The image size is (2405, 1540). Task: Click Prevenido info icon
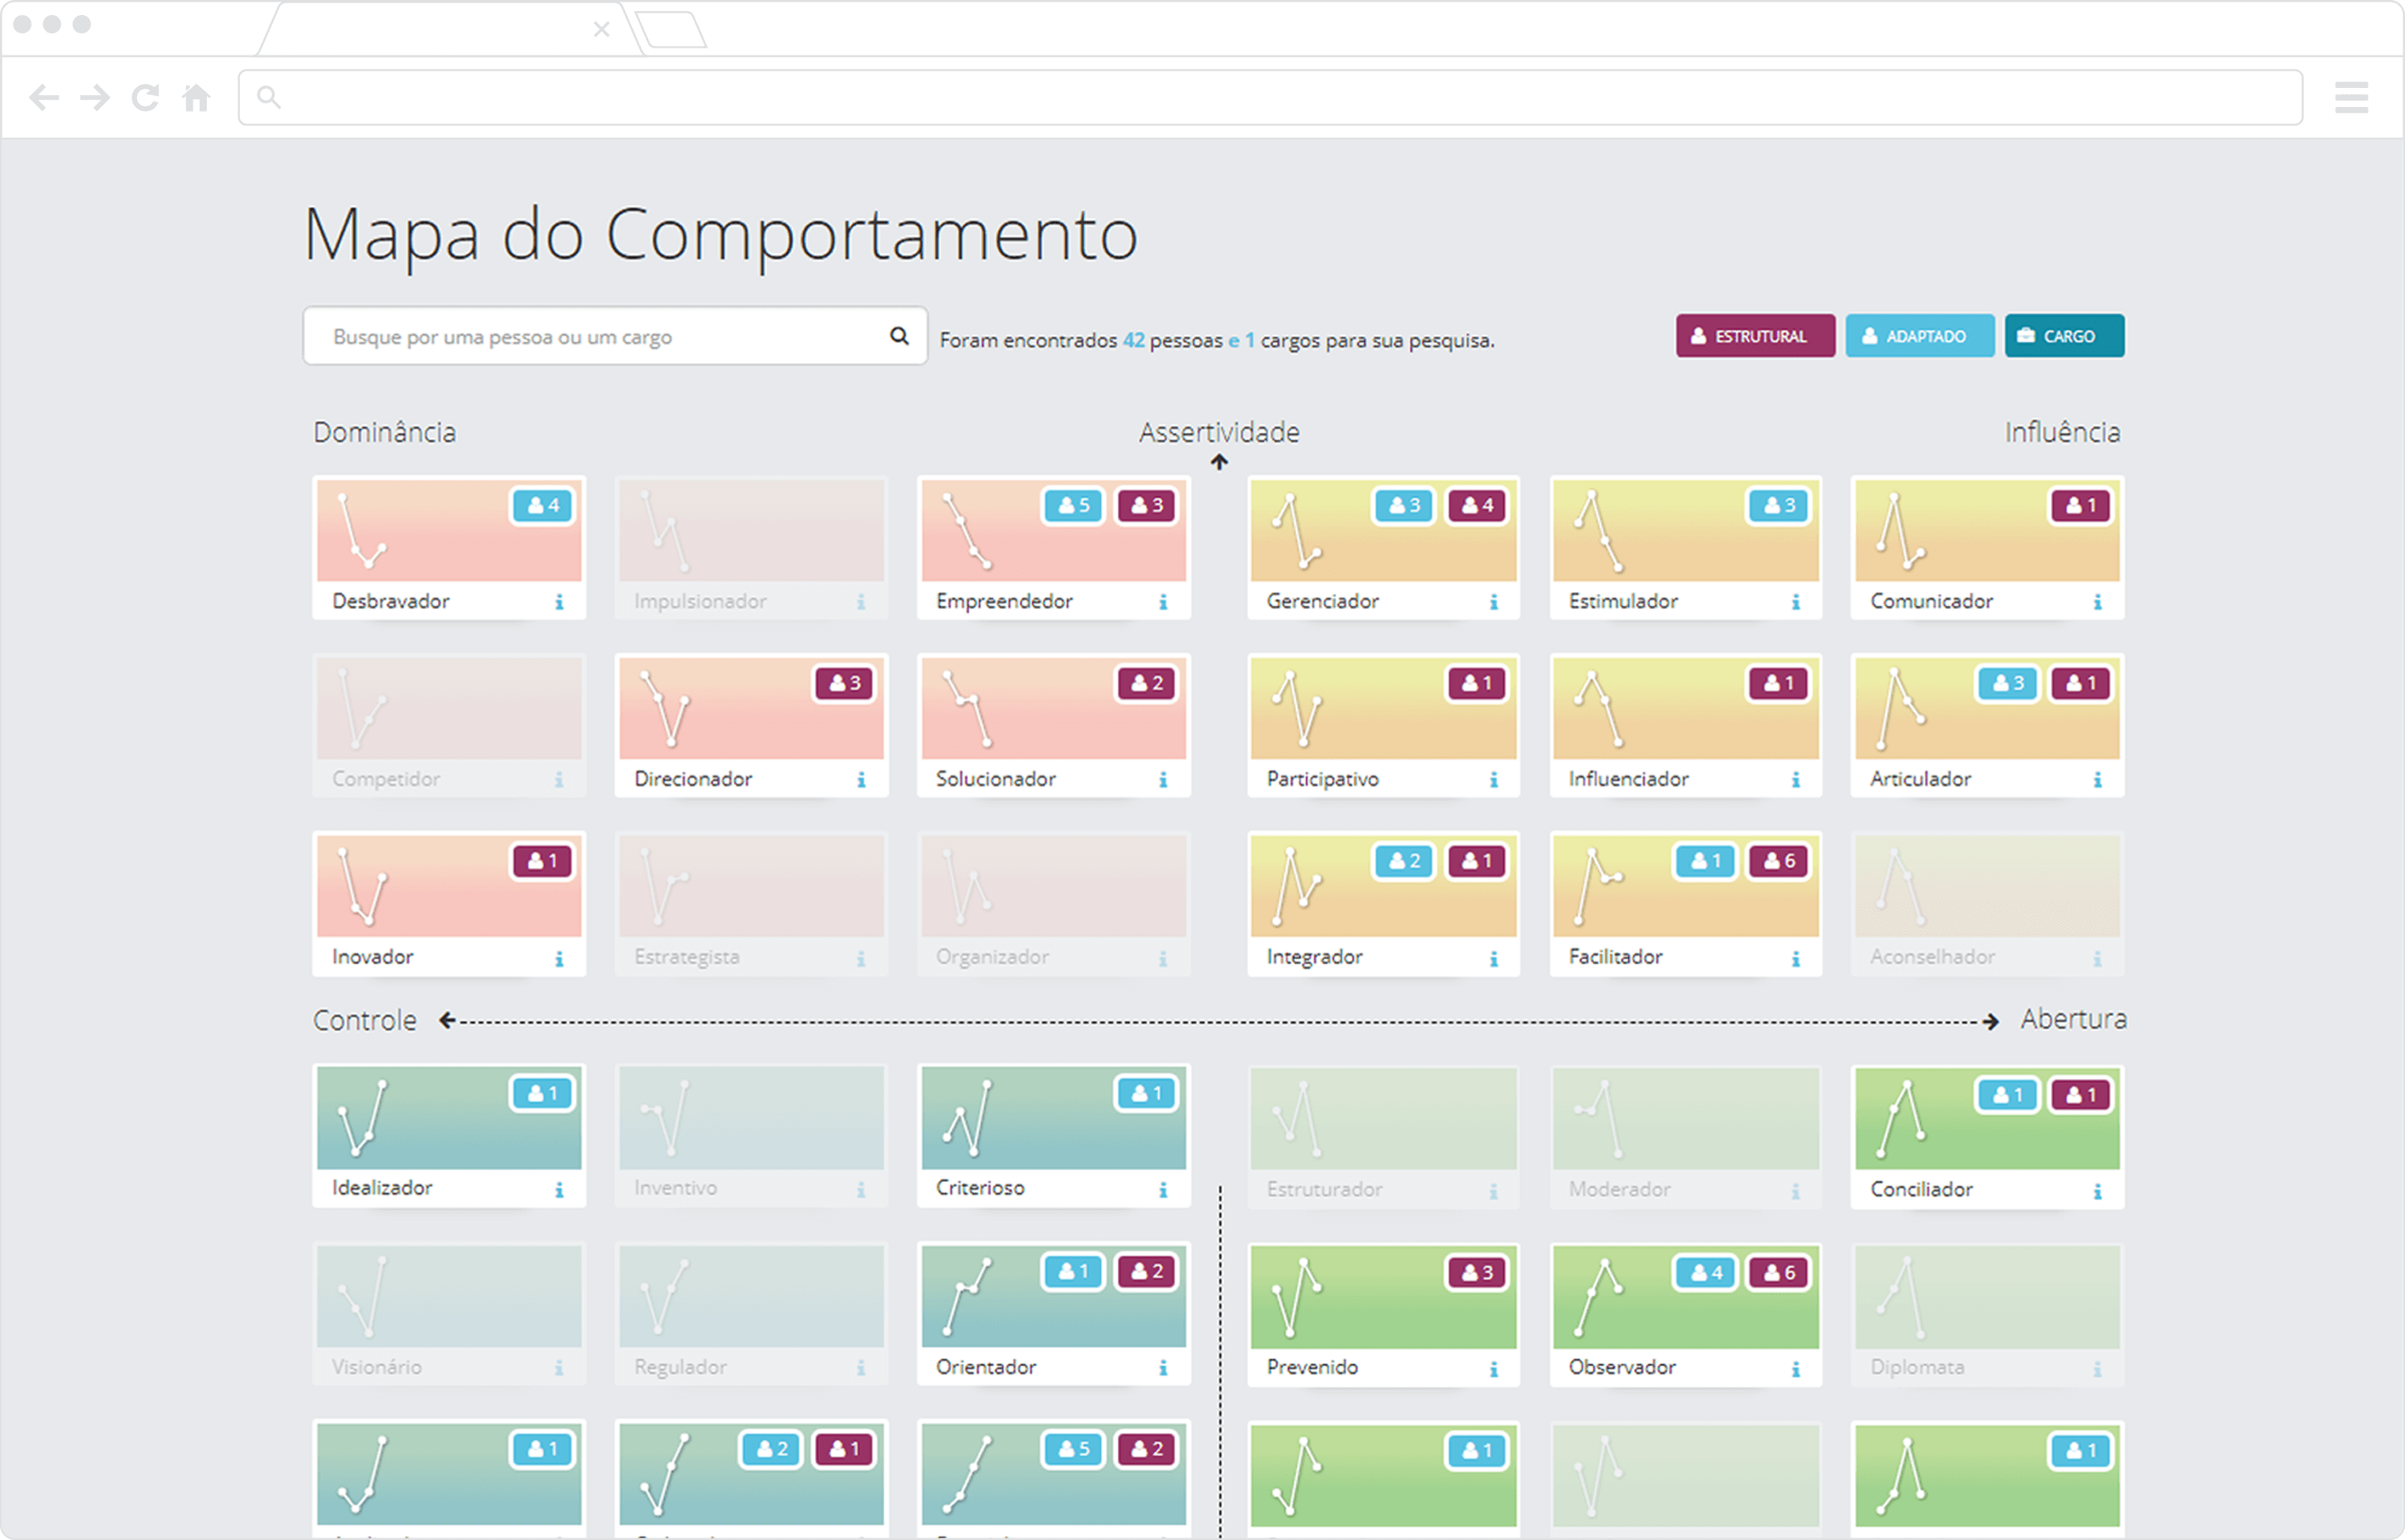click(1494, 1370)
